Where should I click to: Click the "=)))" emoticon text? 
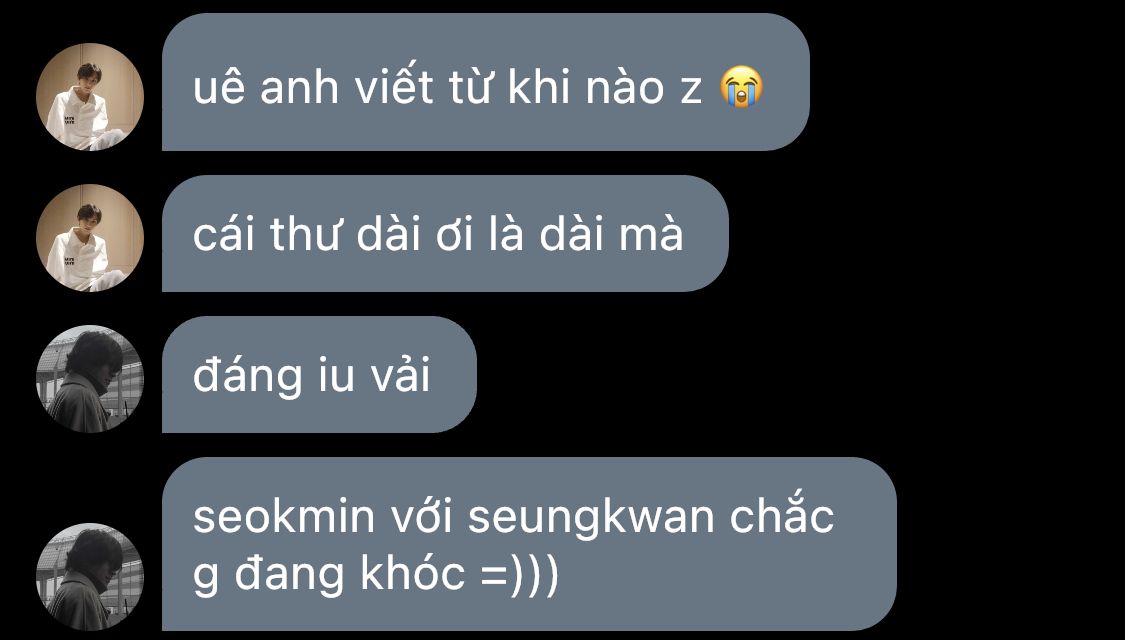pyautogui.click(x=519, y=576)
